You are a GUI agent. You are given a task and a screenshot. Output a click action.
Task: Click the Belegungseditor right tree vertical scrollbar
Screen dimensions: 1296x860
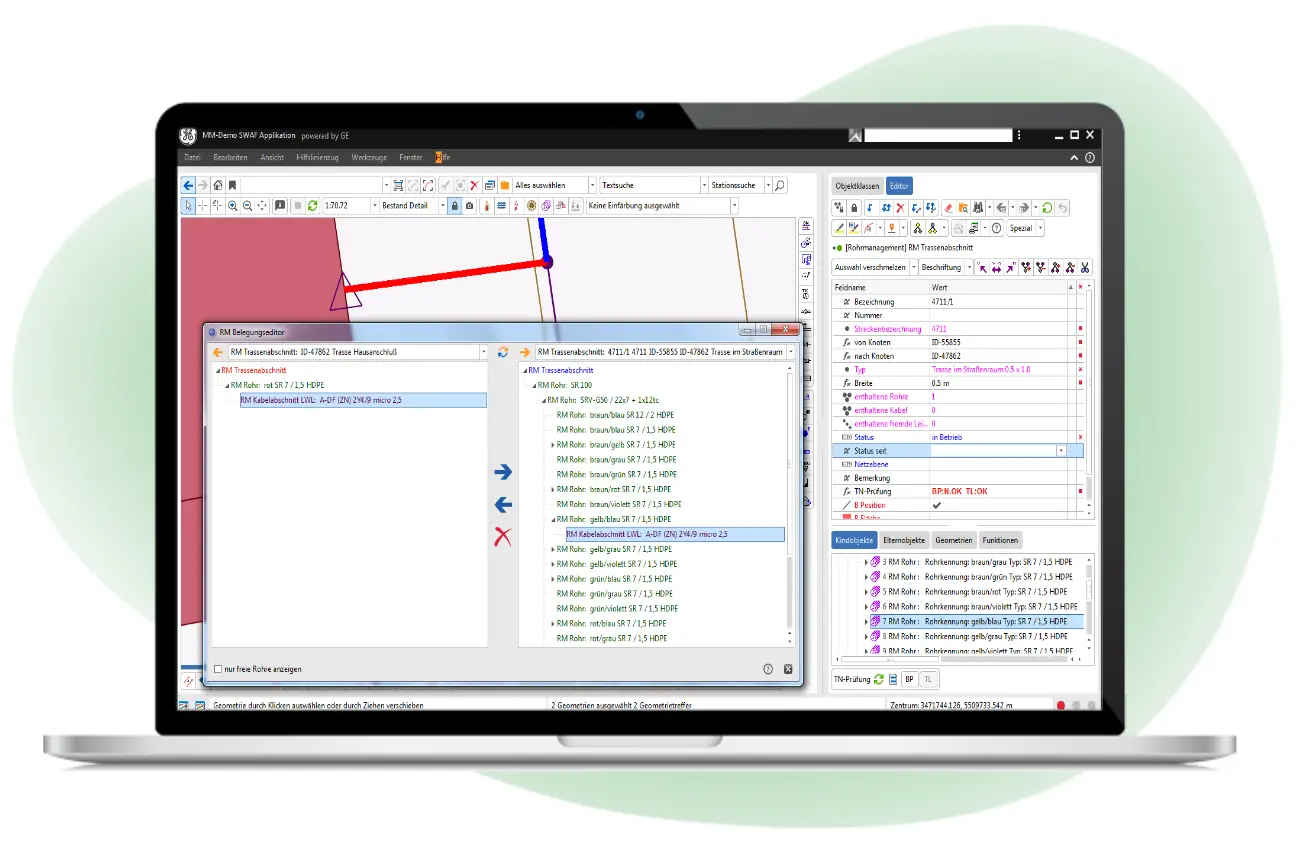point(789,507)
